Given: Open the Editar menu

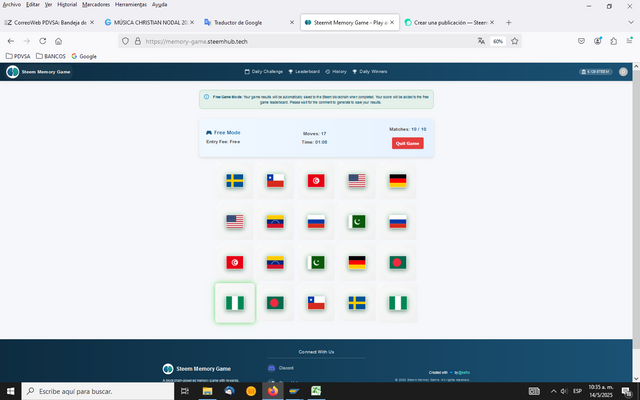Looking at the screenshot, I should [x=33, y=4].
